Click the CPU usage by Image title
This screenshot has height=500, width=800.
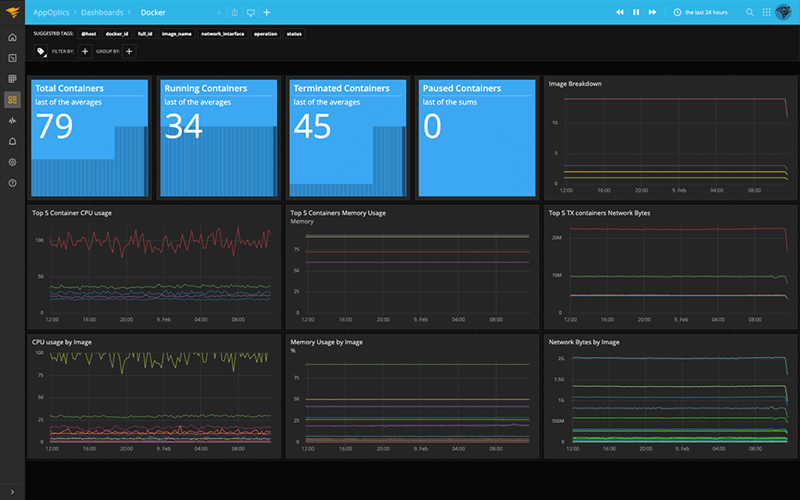pyautogui.click(x=62, y=342)
